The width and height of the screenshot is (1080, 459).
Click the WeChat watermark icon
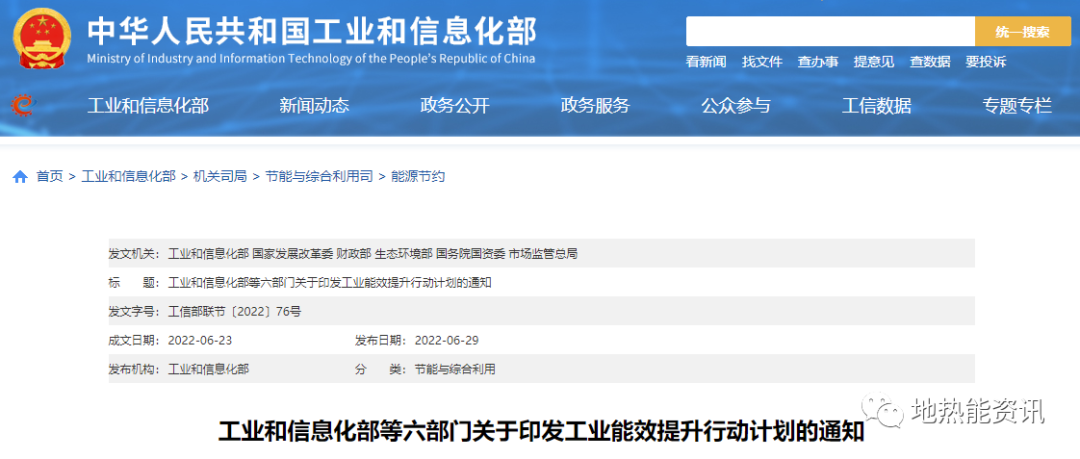[x=886, y=409]
